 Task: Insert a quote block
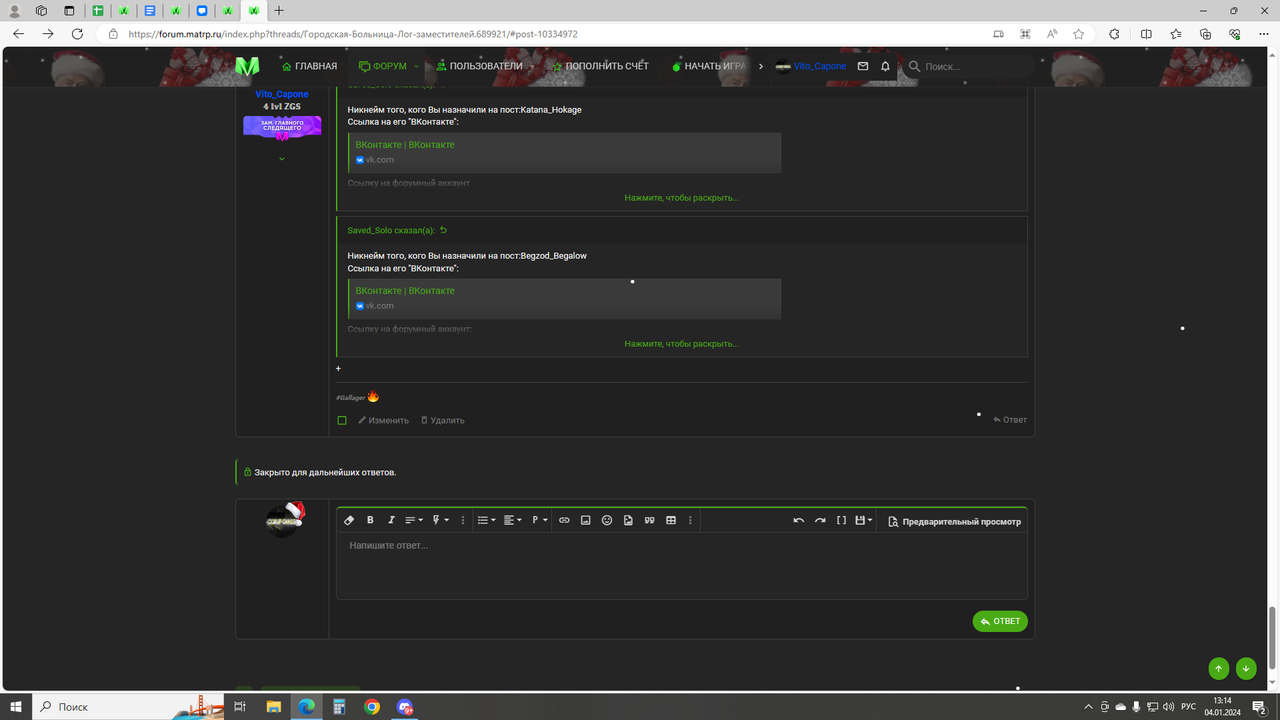649,520
